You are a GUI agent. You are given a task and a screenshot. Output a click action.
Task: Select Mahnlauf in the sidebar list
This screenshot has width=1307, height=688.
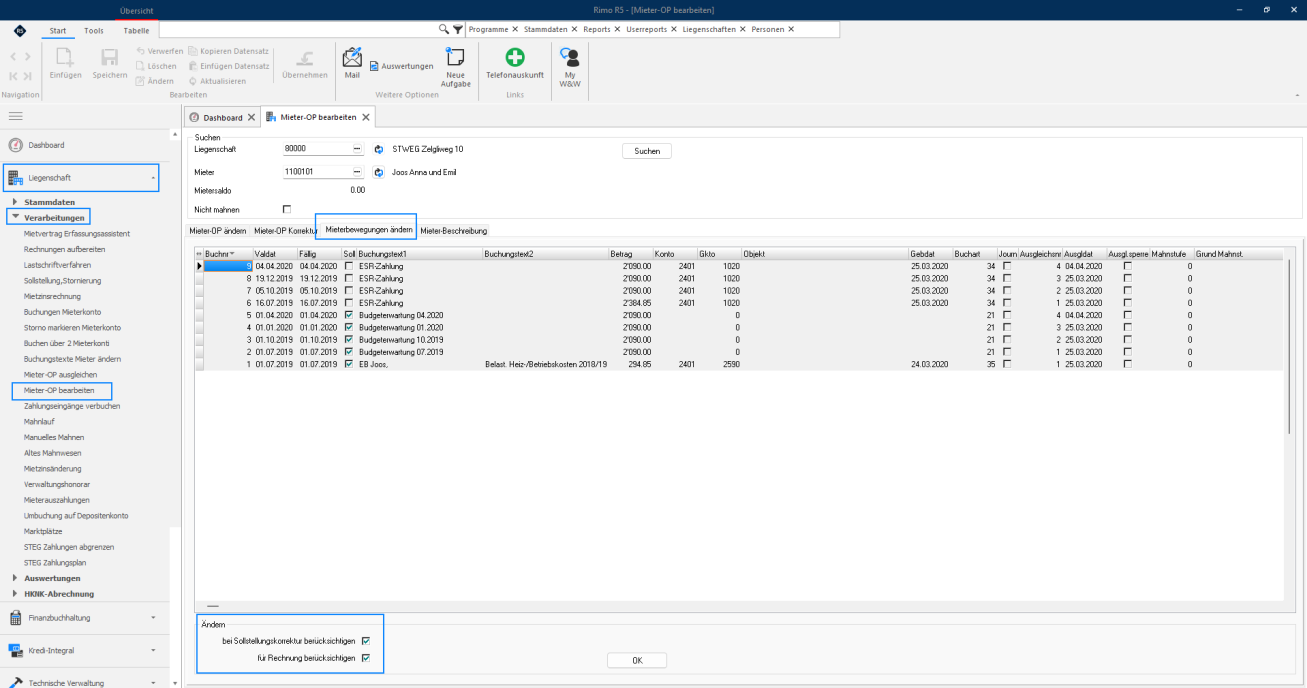(x=39, y=422)
